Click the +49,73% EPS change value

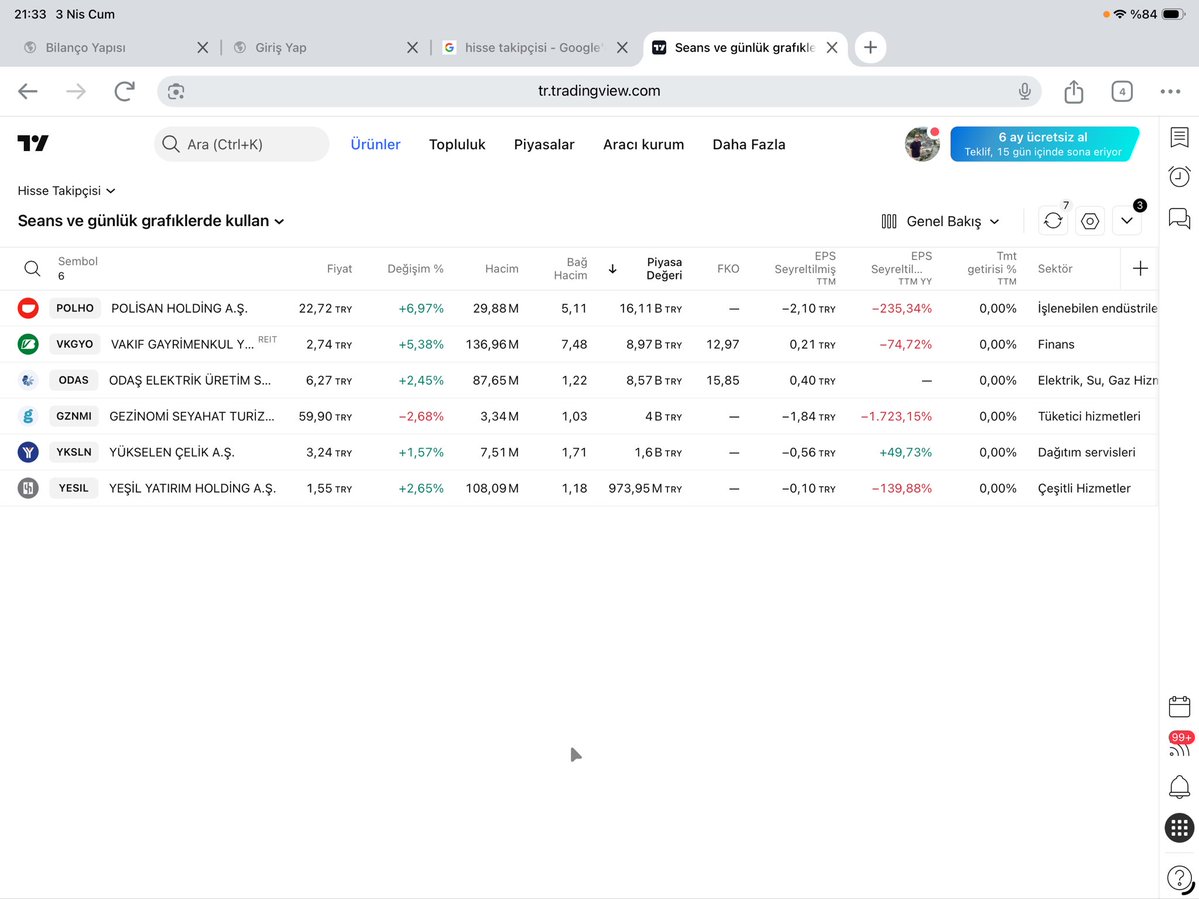[x=905, y=453]
